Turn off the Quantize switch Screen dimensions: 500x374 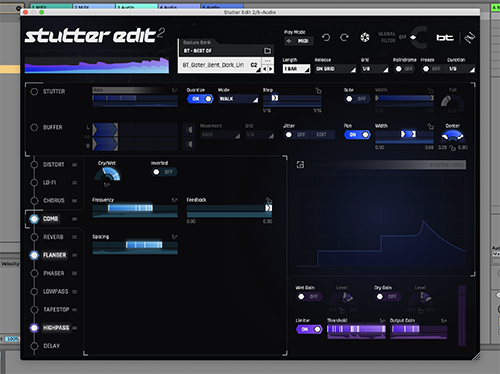(x=200, y=99)
